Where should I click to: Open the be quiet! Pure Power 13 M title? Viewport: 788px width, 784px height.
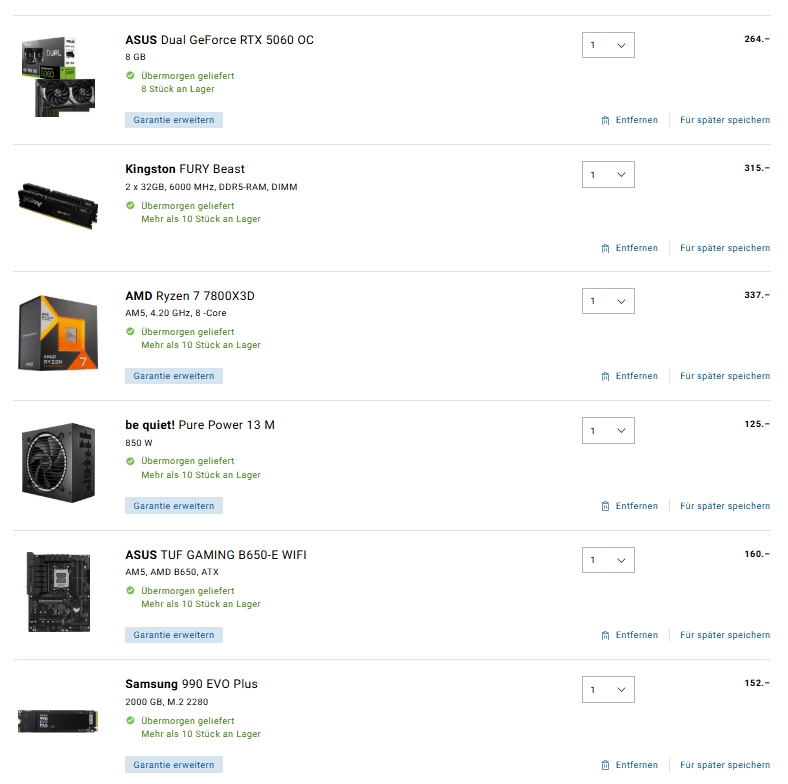[x=200, y=425]
